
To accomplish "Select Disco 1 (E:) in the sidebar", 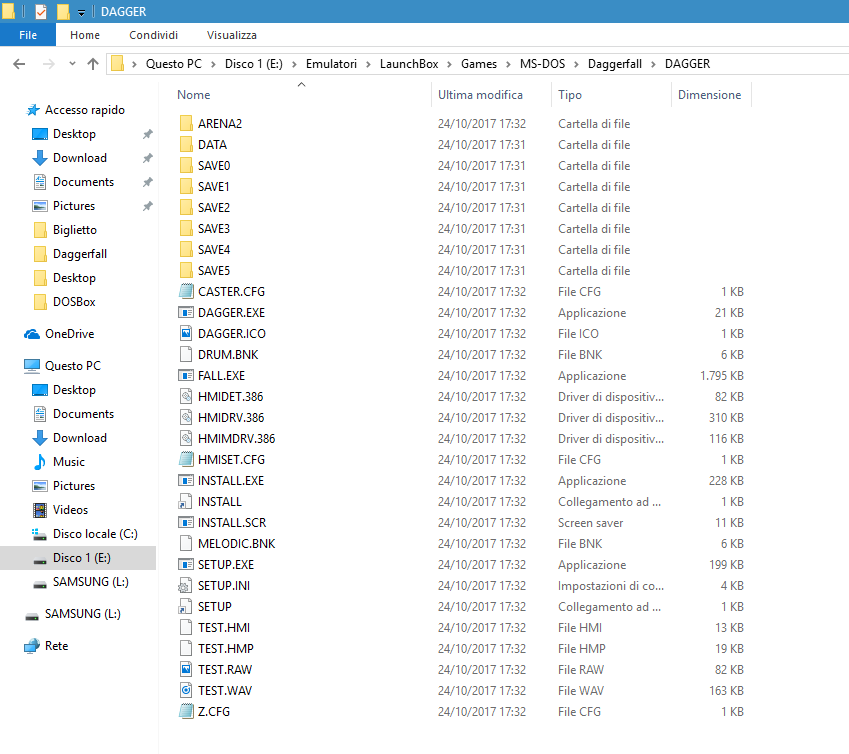I will 78,558.
